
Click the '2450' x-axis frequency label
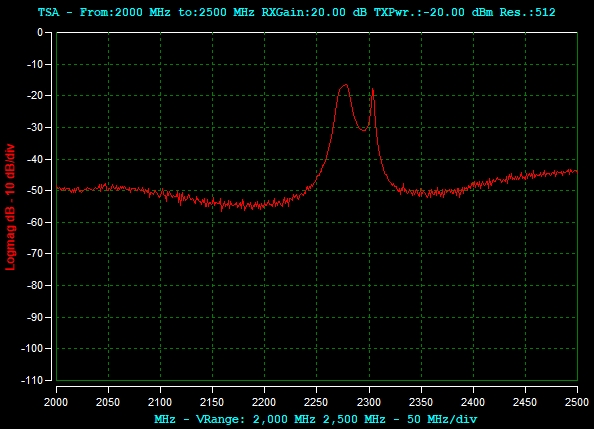click(x=525, y=402)
